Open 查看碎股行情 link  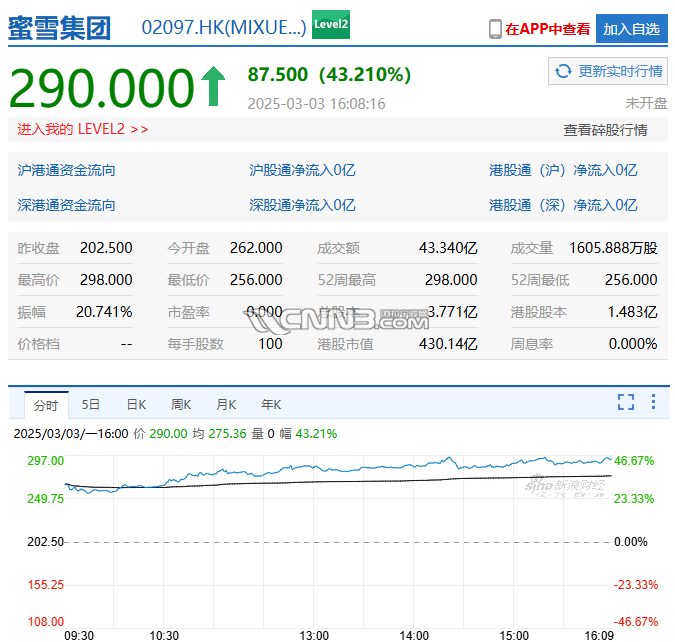[x=605, y=130]
